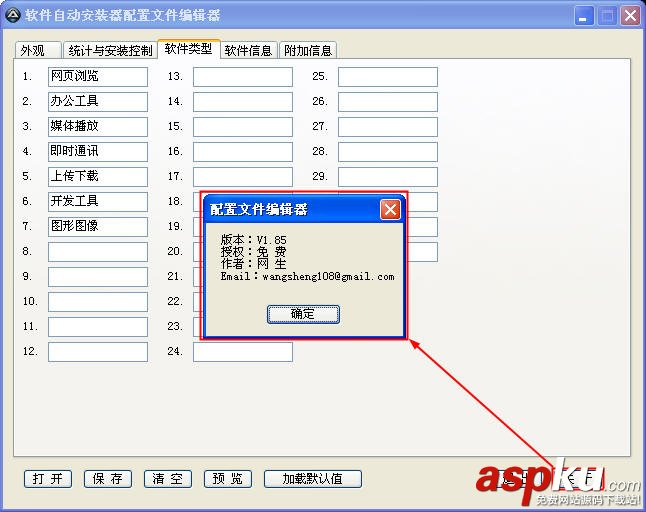Open the 软件信息 tab

click(248, 50)
